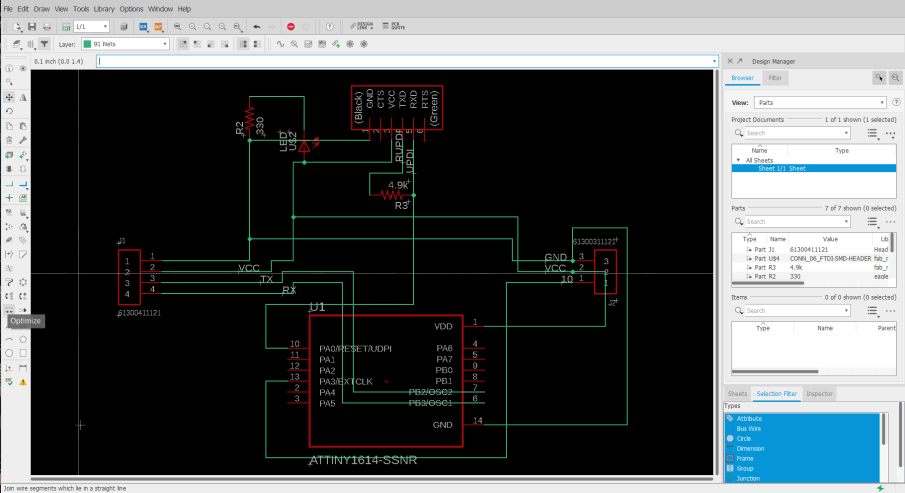This screenshot has width=905, height=493.
Task: Toggle the Bus Wire type in filter list
Action: pos(750,428)
